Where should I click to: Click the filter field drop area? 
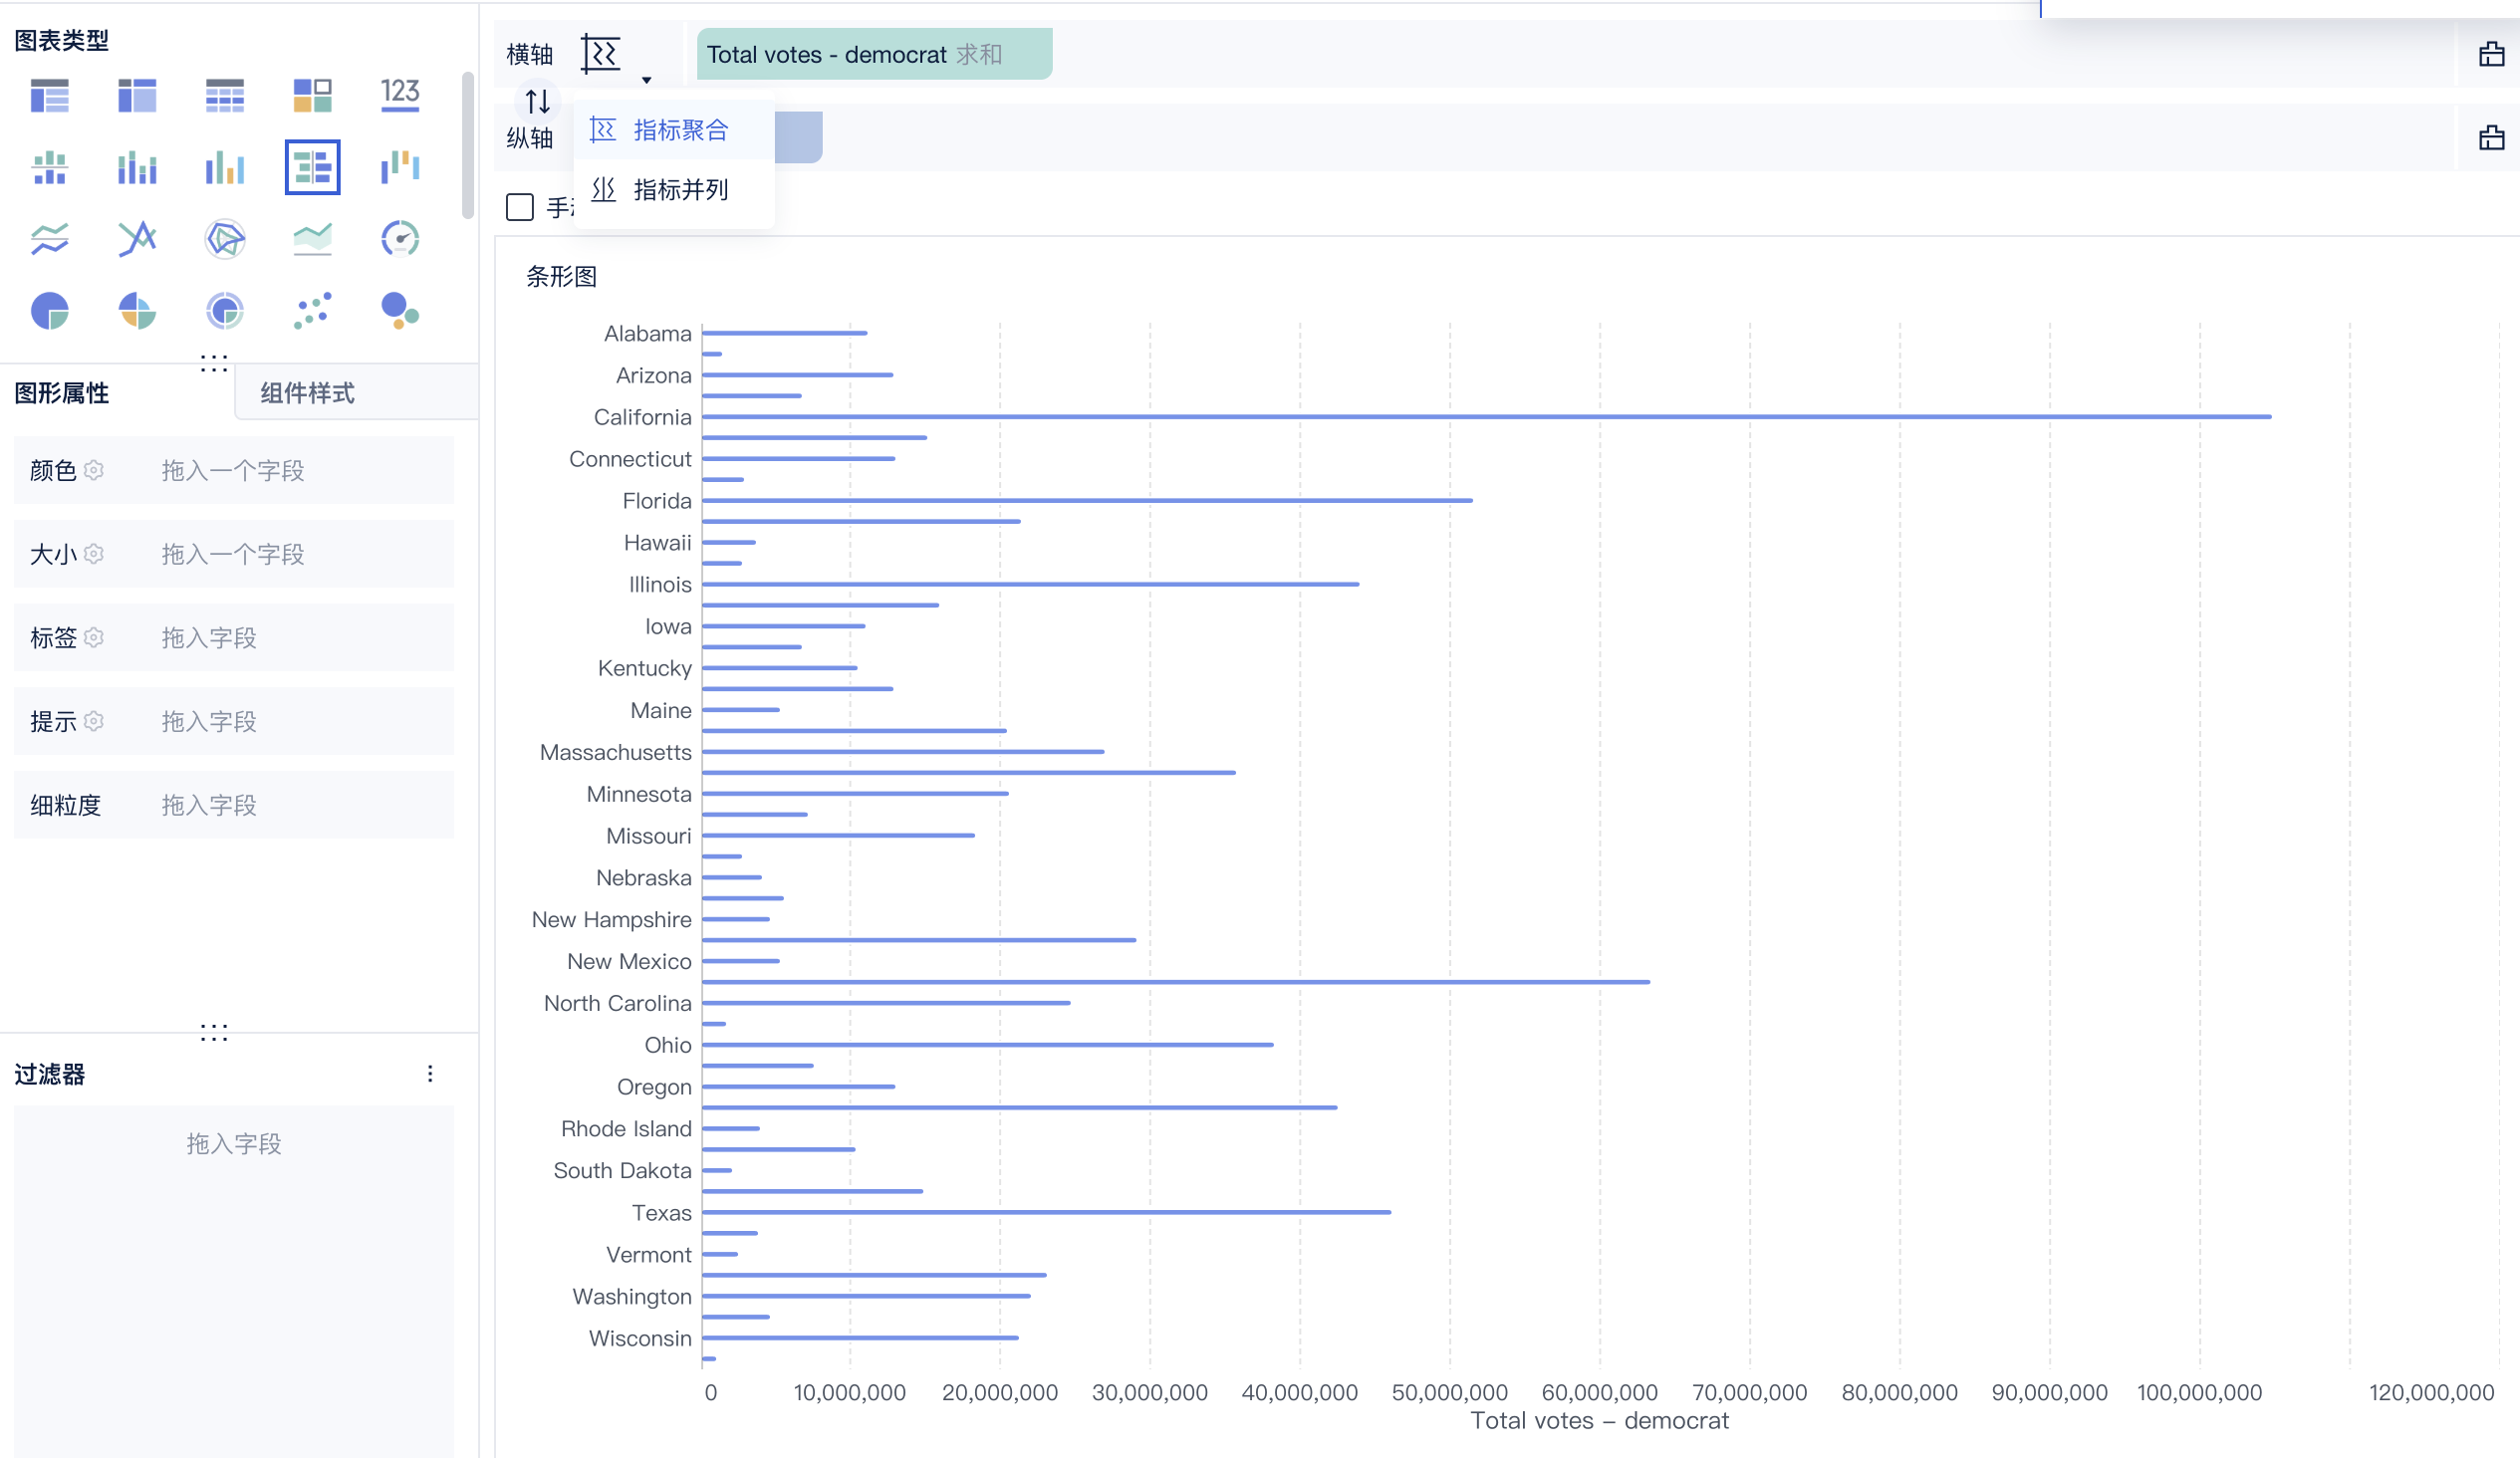[233, 1143]
